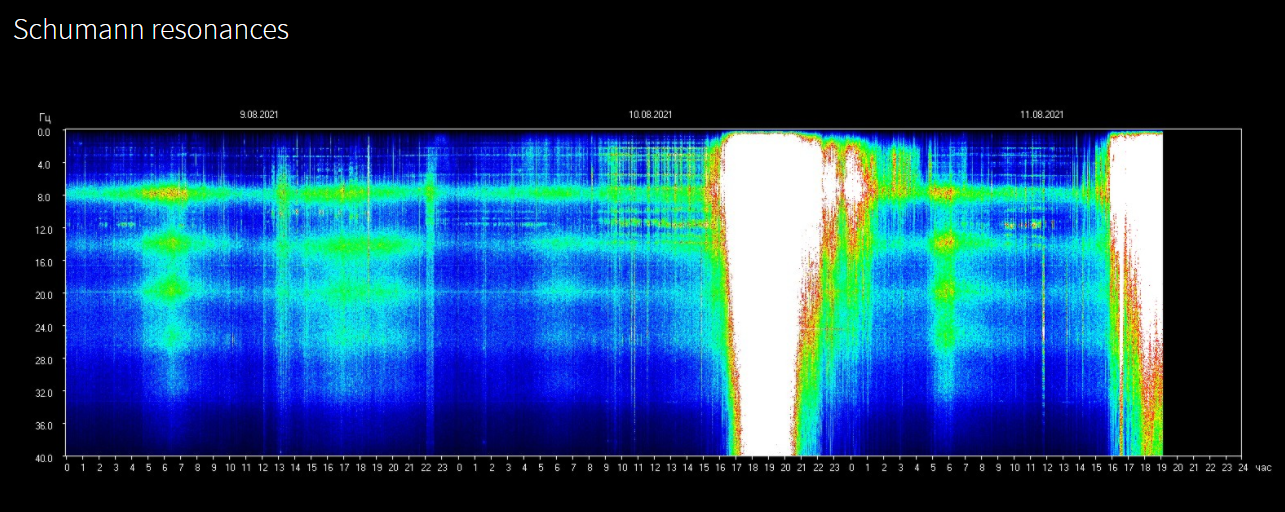Select the 11.08.2021 date label
The height and width of the screenshot is (512, 1285).
click(1042, 115)
